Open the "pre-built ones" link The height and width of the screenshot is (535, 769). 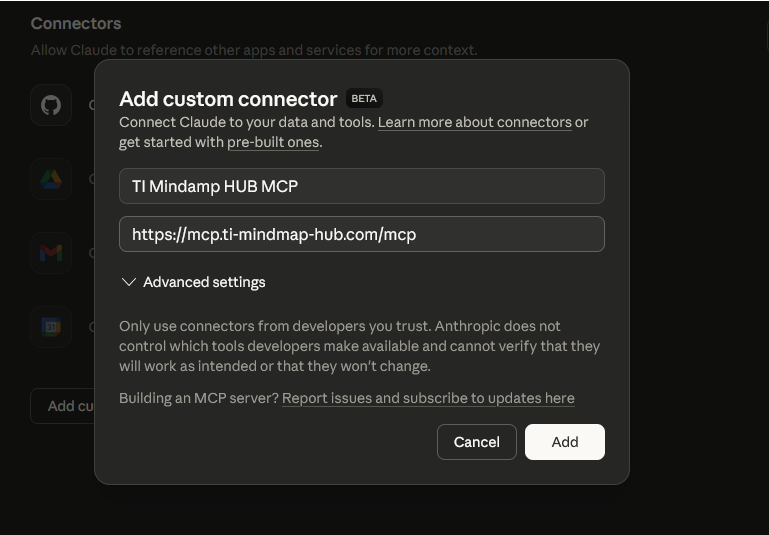273,142
